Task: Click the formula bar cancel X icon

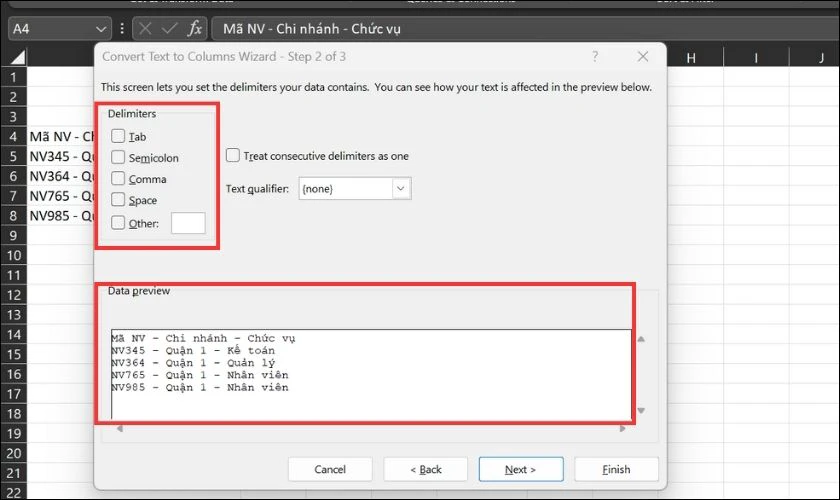Action: pyautogui.click(x=145, y=29)
